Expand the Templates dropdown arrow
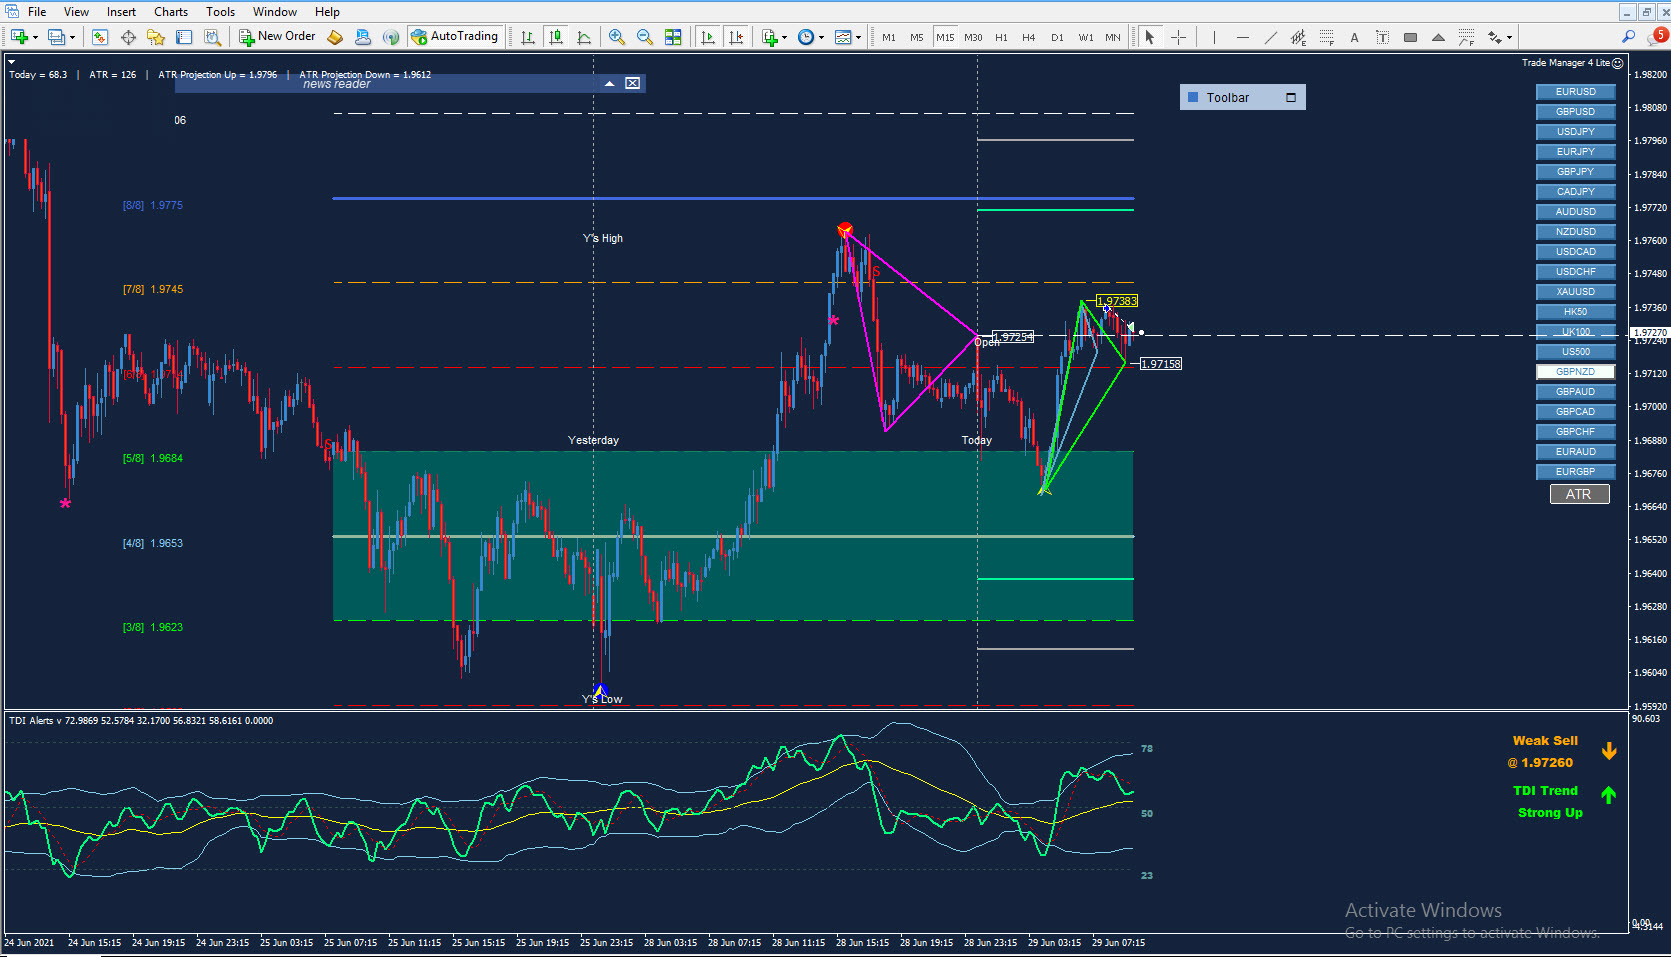The height and width of the screenshot is (957, 1671). [858, 37]
